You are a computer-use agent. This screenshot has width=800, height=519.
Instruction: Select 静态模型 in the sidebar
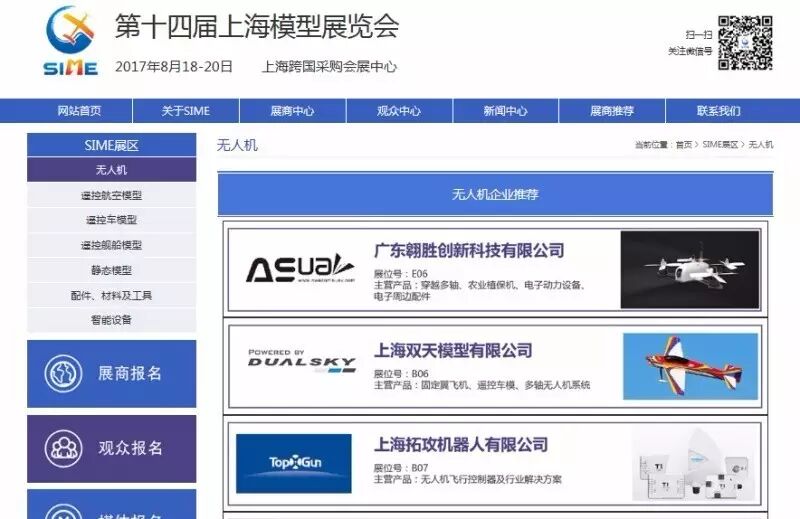point(111,270)
